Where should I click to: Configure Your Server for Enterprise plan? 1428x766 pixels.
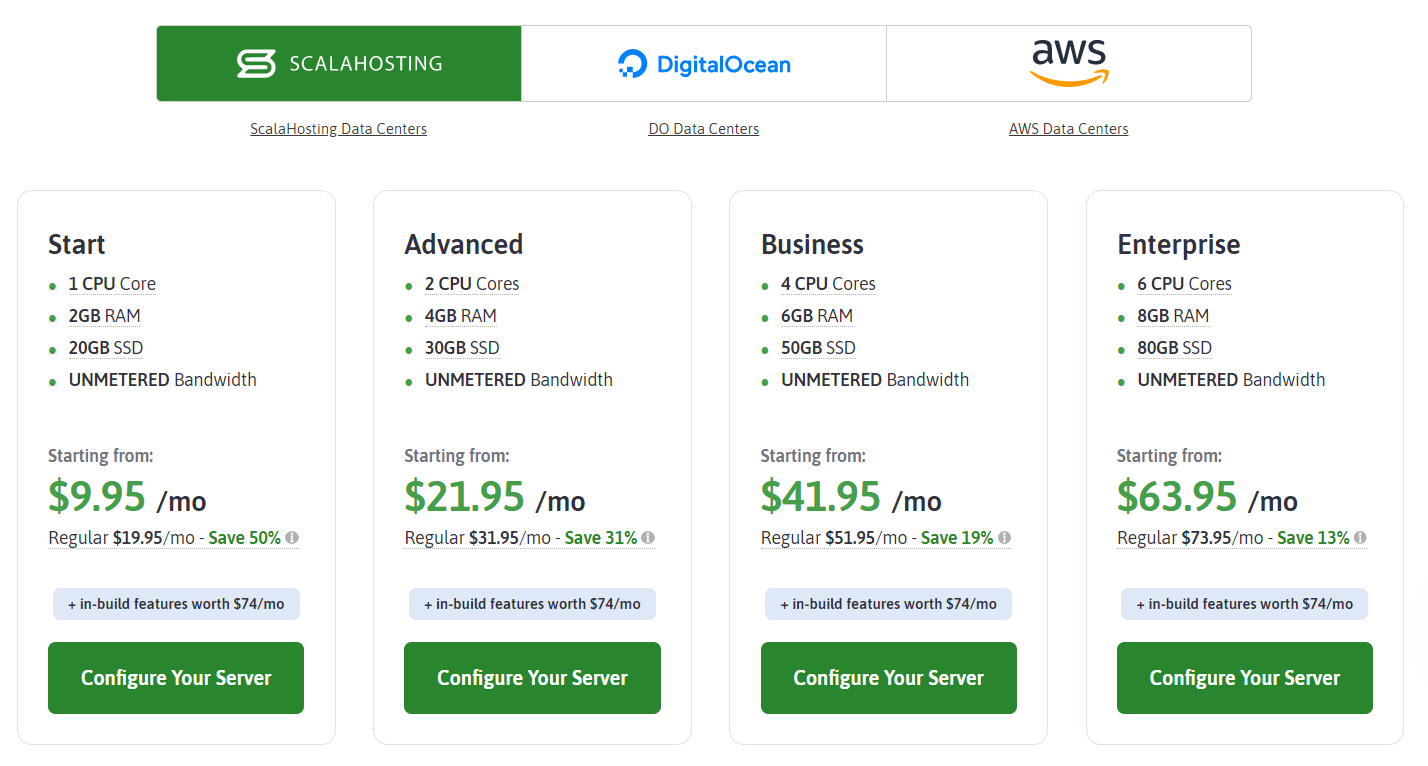pos(1244,678)
